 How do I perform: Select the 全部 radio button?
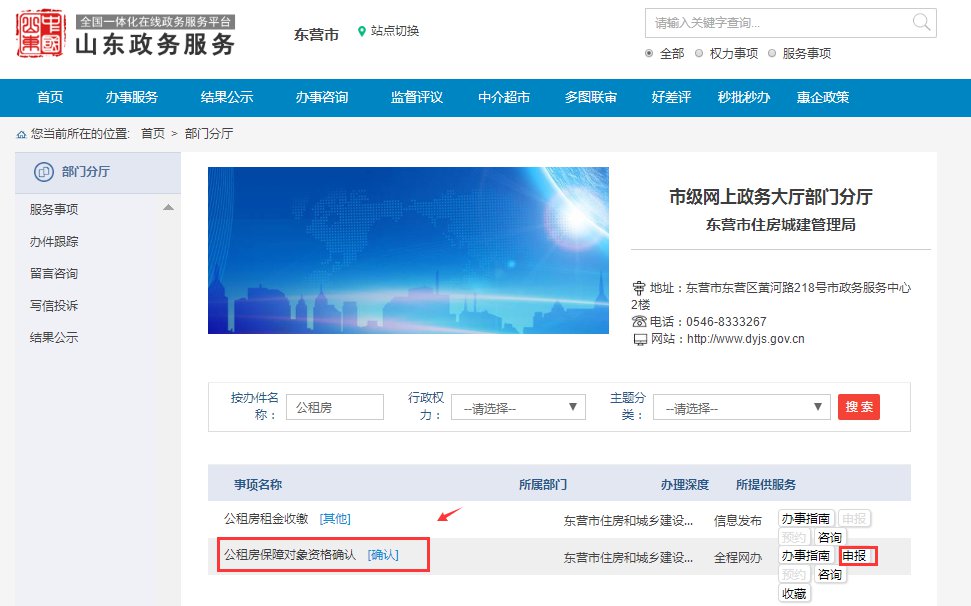[x=649, y=53]
